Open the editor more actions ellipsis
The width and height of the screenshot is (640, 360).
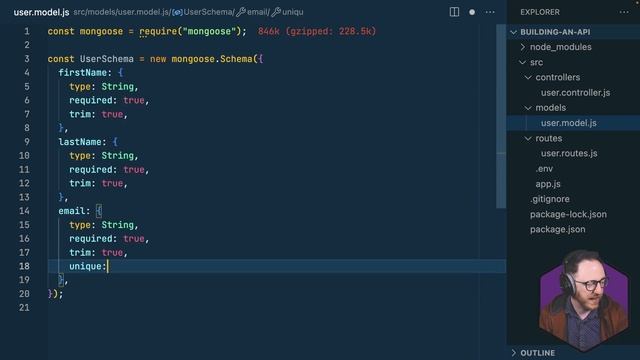coord(490,12)
